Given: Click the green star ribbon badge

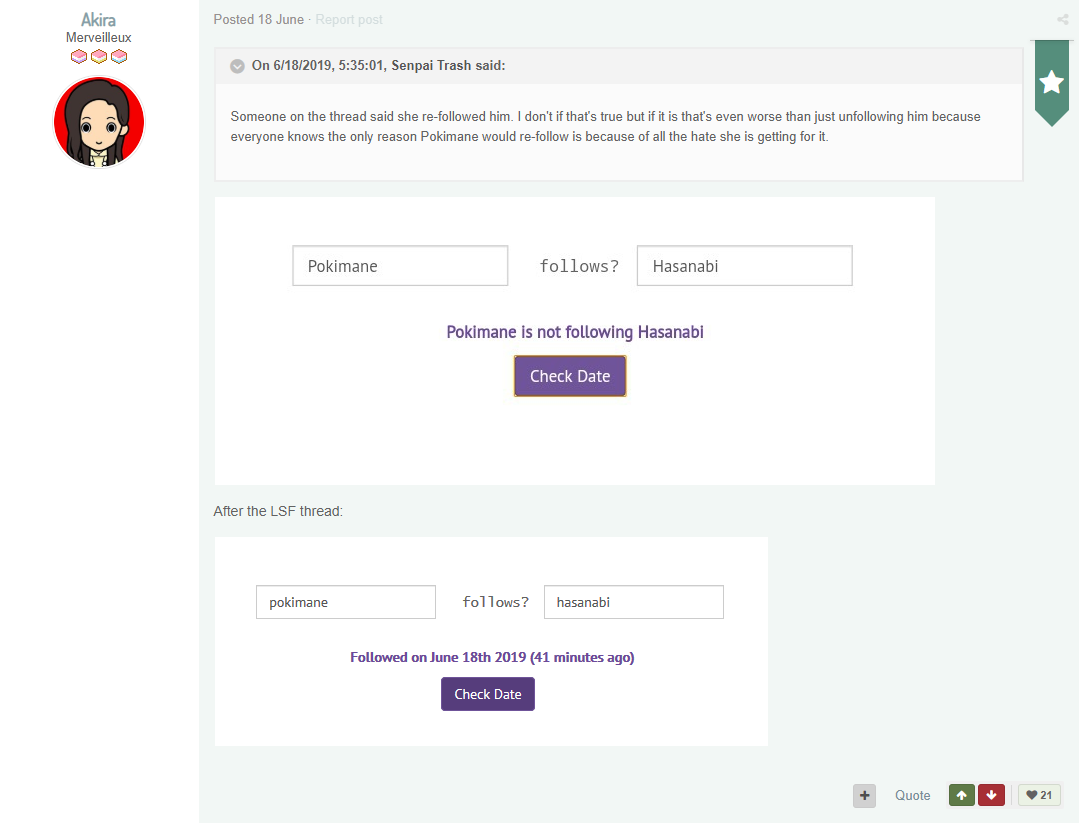Looking at the screenshot, I should pyautogui.click(x=1051, y=83).
